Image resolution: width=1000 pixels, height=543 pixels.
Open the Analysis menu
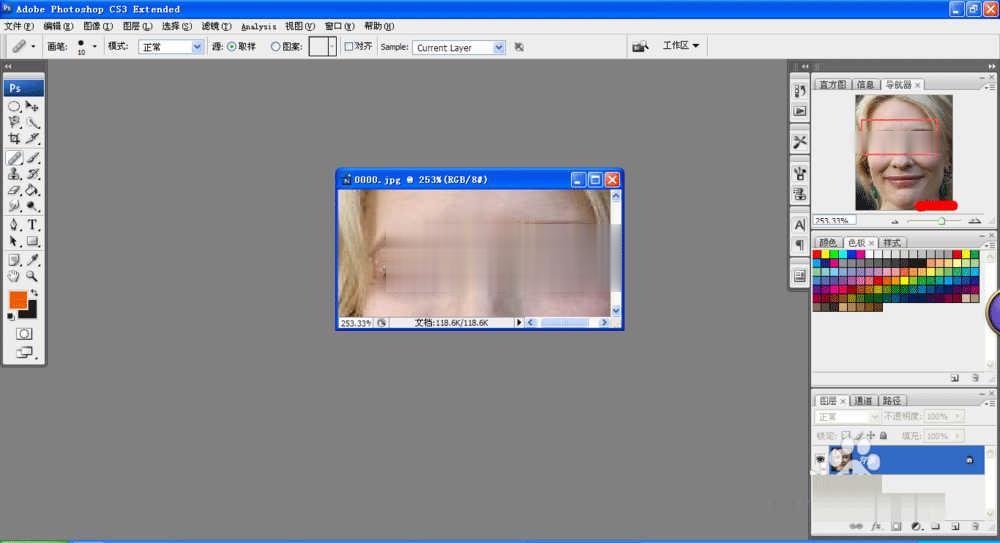click(x=258, y=26)
